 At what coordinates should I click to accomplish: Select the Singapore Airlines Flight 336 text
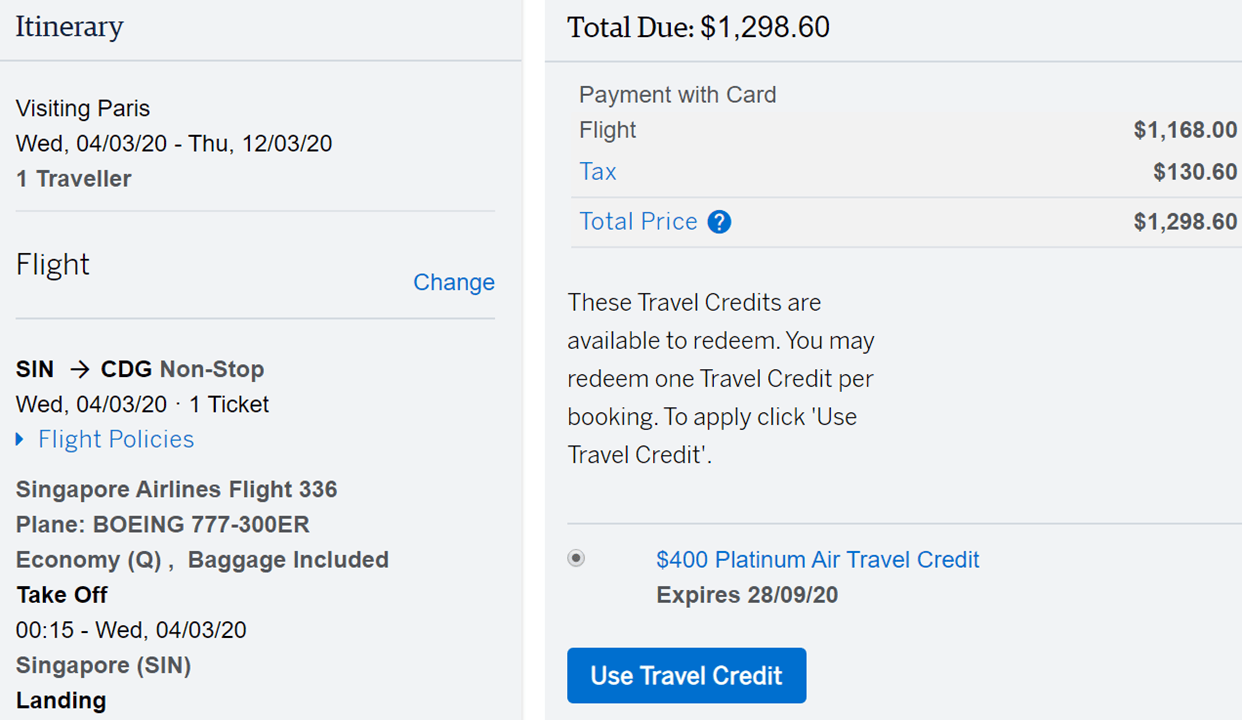176,490
